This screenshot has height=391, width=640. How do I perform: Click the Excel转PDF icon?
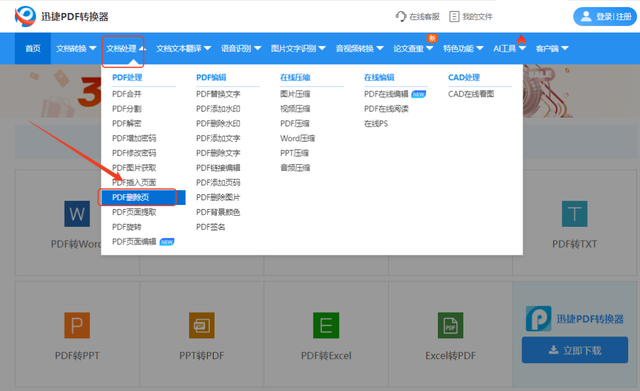point(450,325)
